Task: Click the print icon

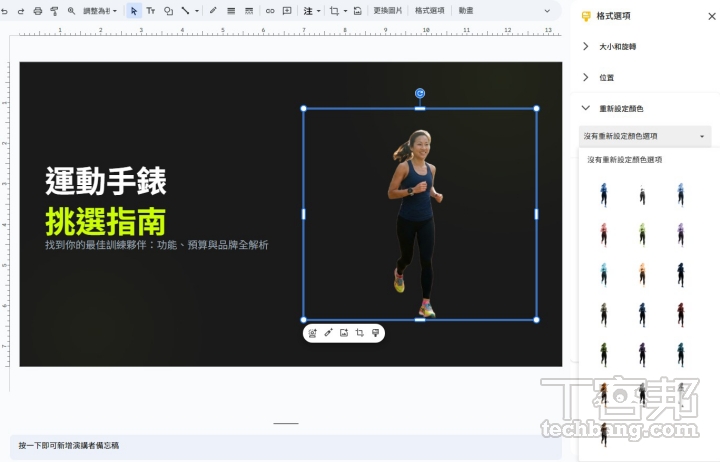Action: click(38, 11)
